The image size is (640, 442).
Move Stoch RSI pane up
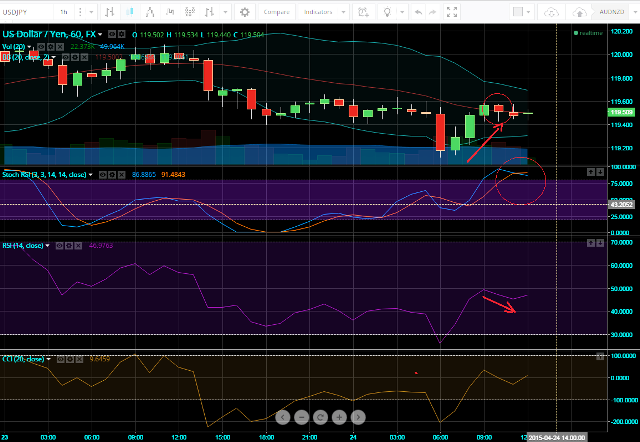point(591,172)
